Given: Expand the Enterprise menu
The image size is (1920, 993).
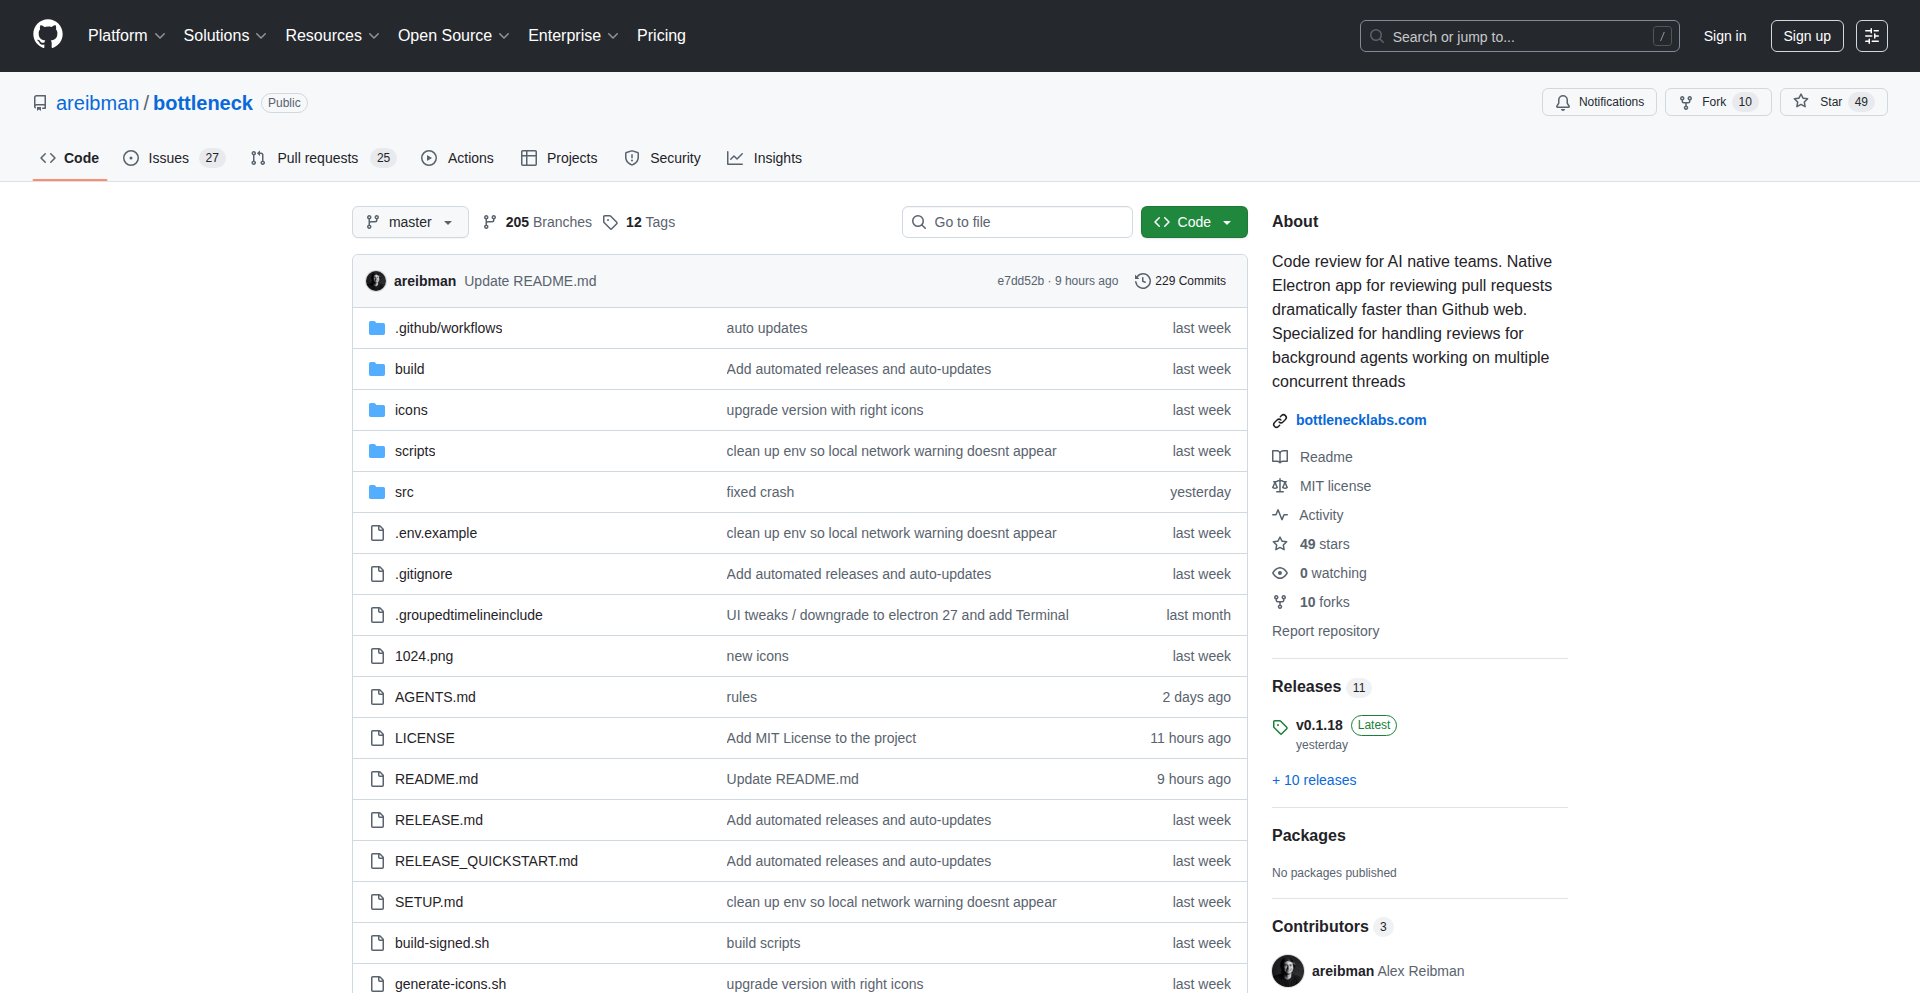Looking at the screenshot, I should (573, 36).
